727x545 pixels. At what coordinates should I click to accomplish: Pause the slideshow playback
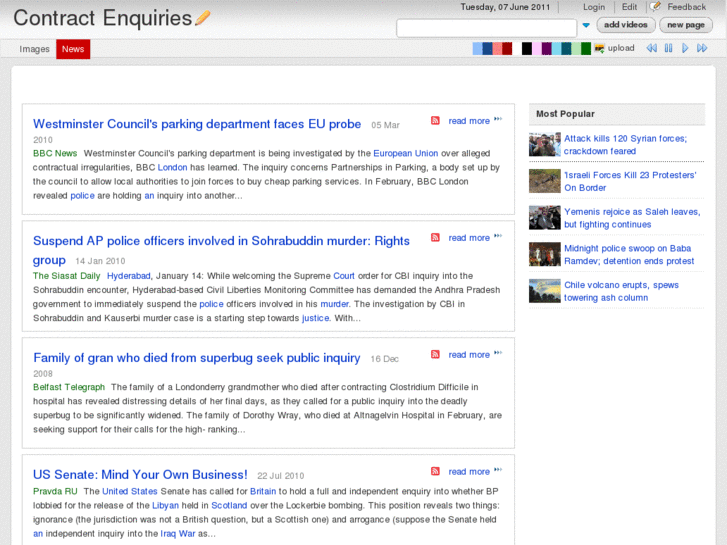click(x=668, y=48)
